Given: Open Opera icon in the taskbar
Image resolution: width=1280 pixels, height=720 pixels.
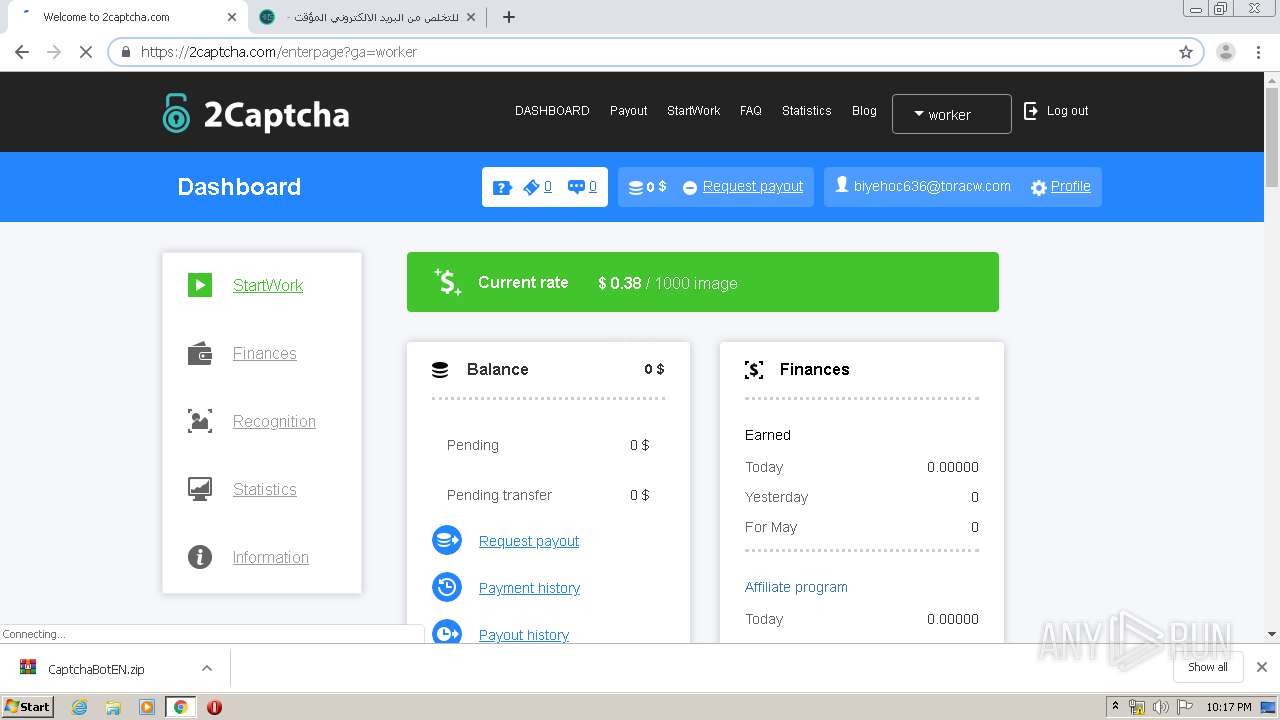Looking at the screenshot, I should tap(214, 707).
